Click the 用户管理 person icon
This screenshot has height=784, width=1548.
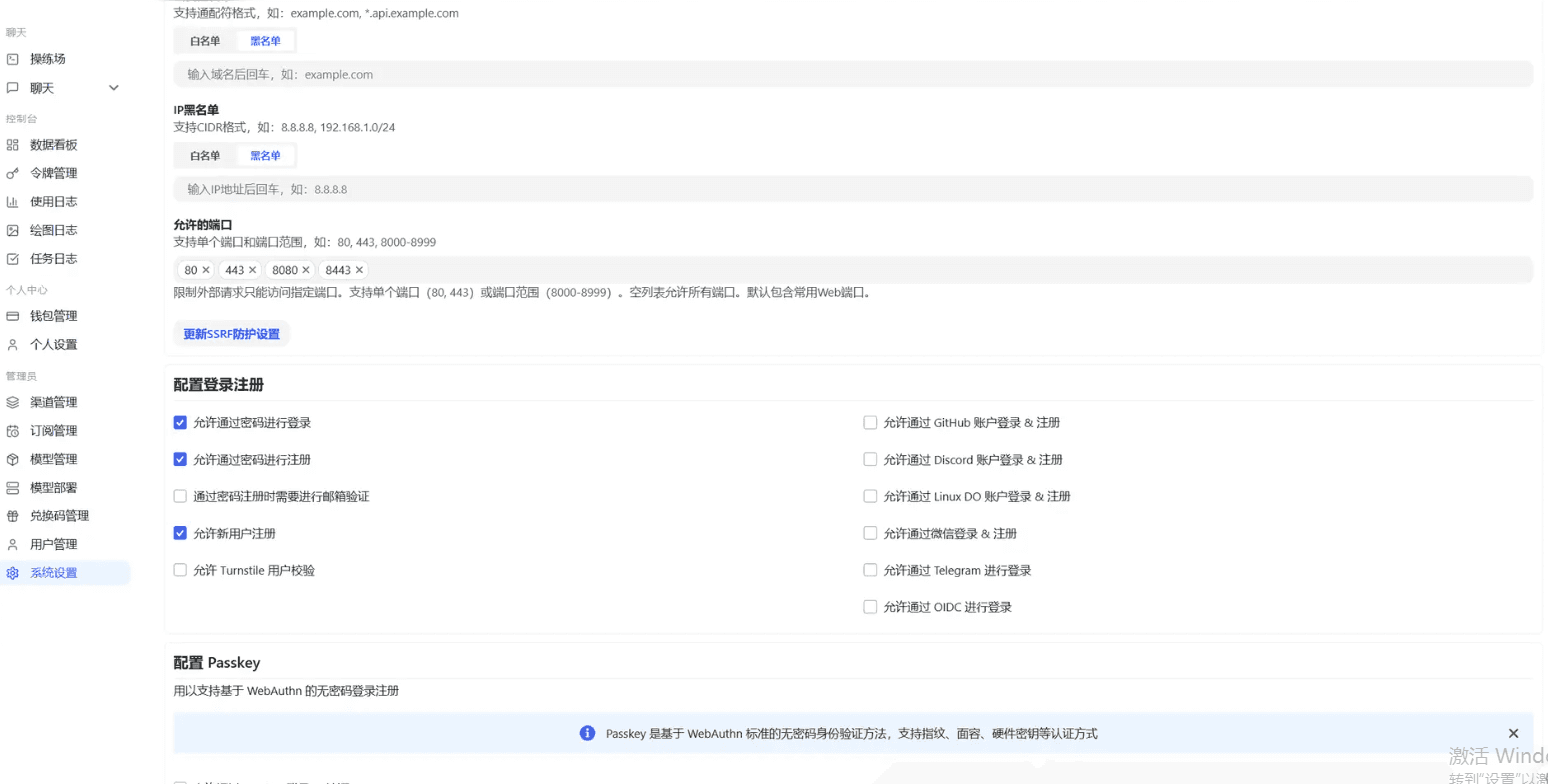(13, 545)
